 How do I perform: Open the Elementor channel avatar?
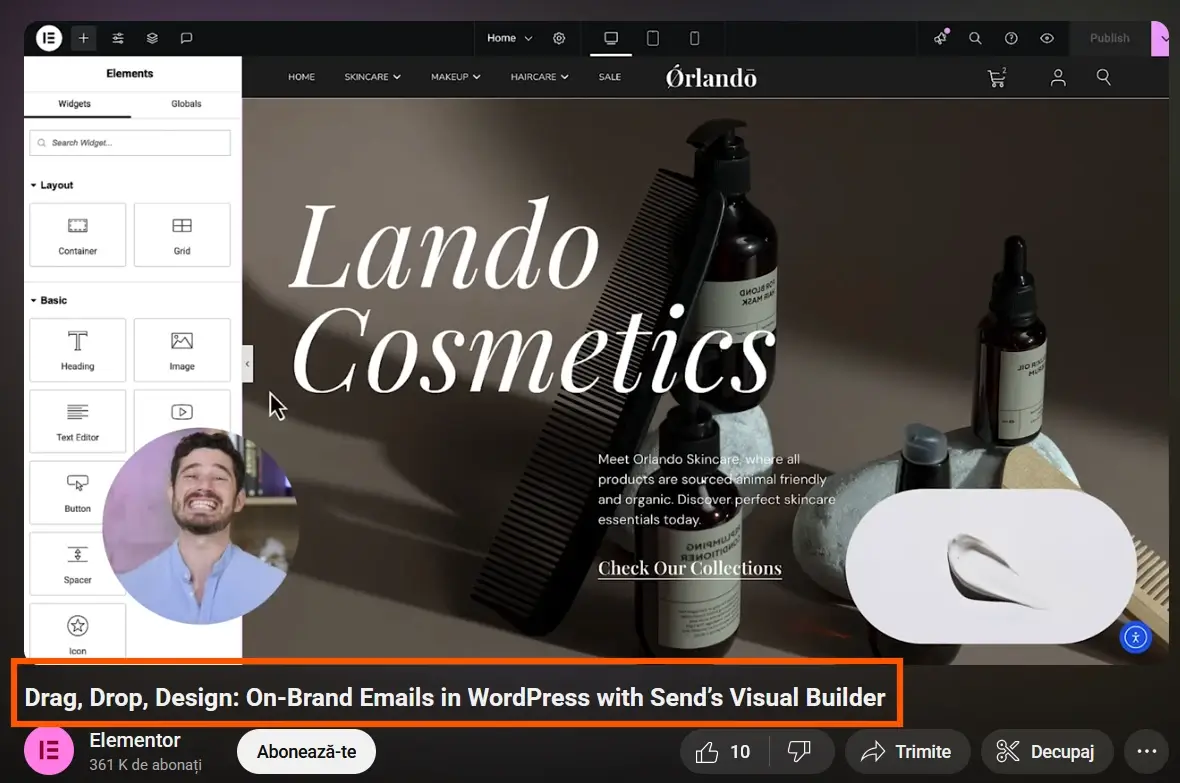(x=49, y=750)
